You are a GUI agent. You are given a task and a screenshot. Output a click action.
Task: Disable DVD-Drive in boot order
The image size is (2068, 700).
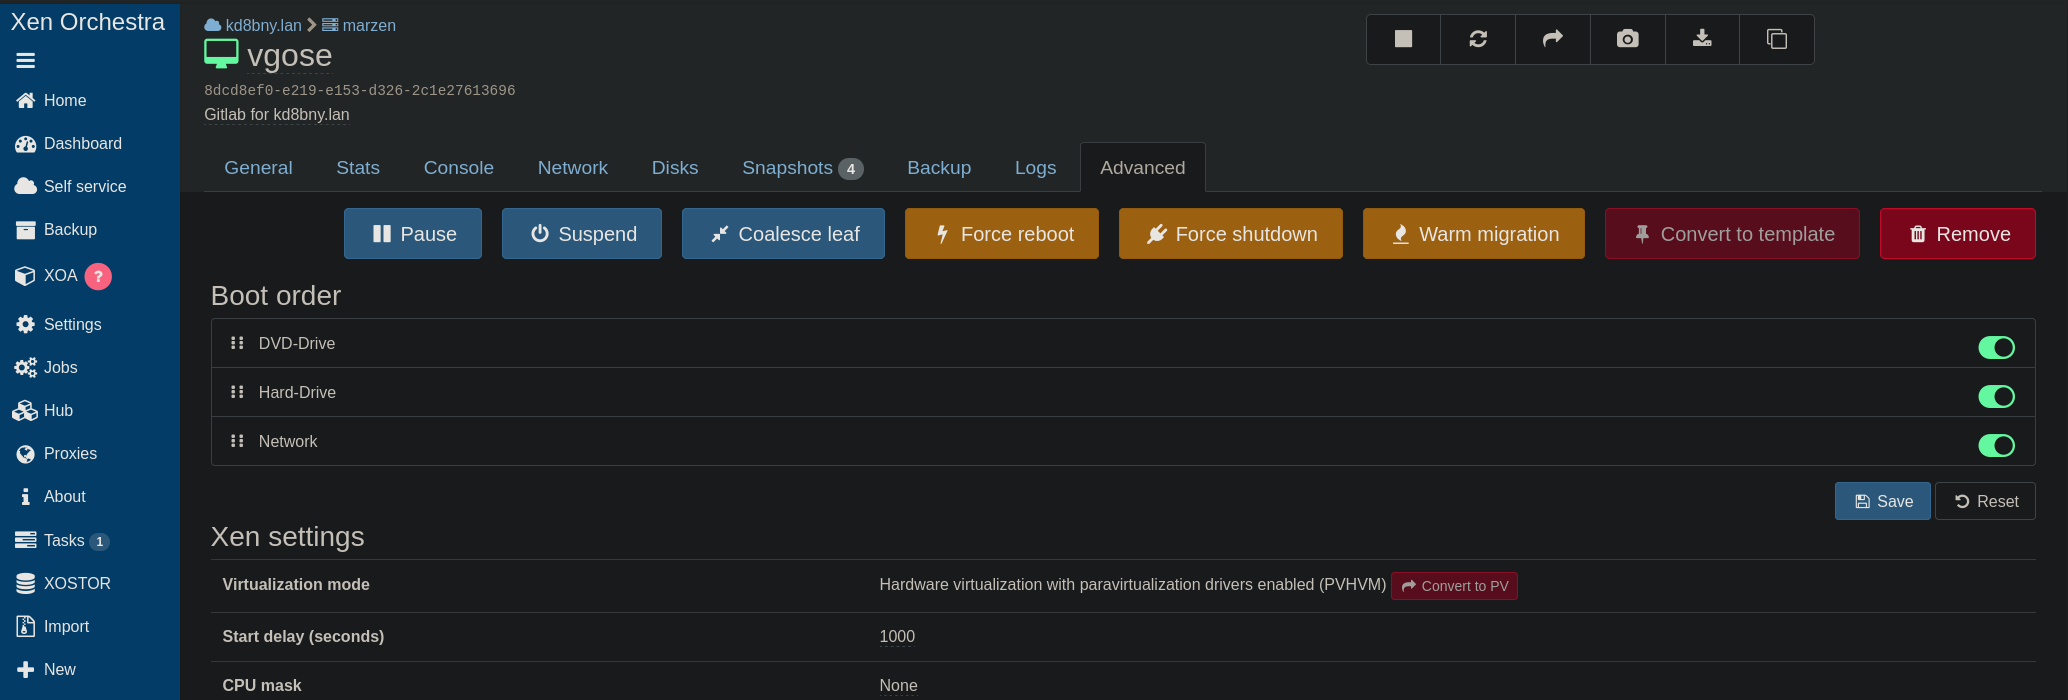[x=1996, y=347]
